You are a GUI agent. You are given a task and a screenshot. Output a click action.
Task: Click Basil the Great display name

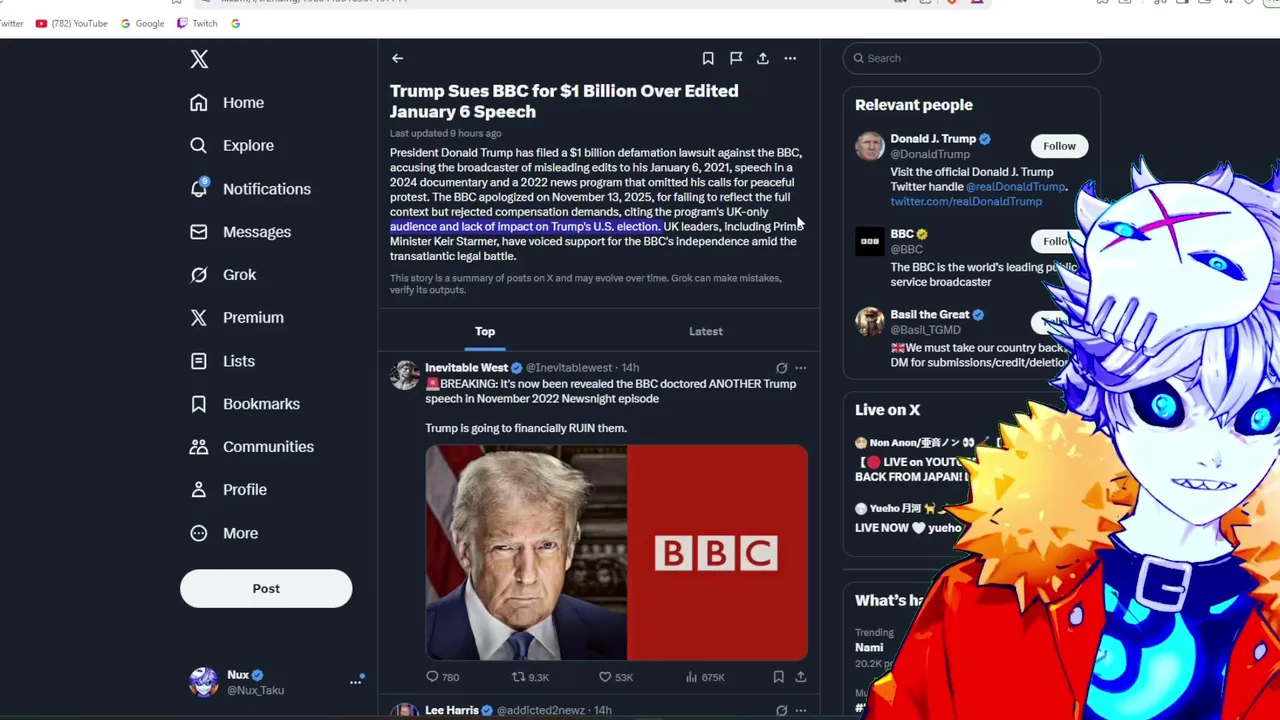[930, 315]
